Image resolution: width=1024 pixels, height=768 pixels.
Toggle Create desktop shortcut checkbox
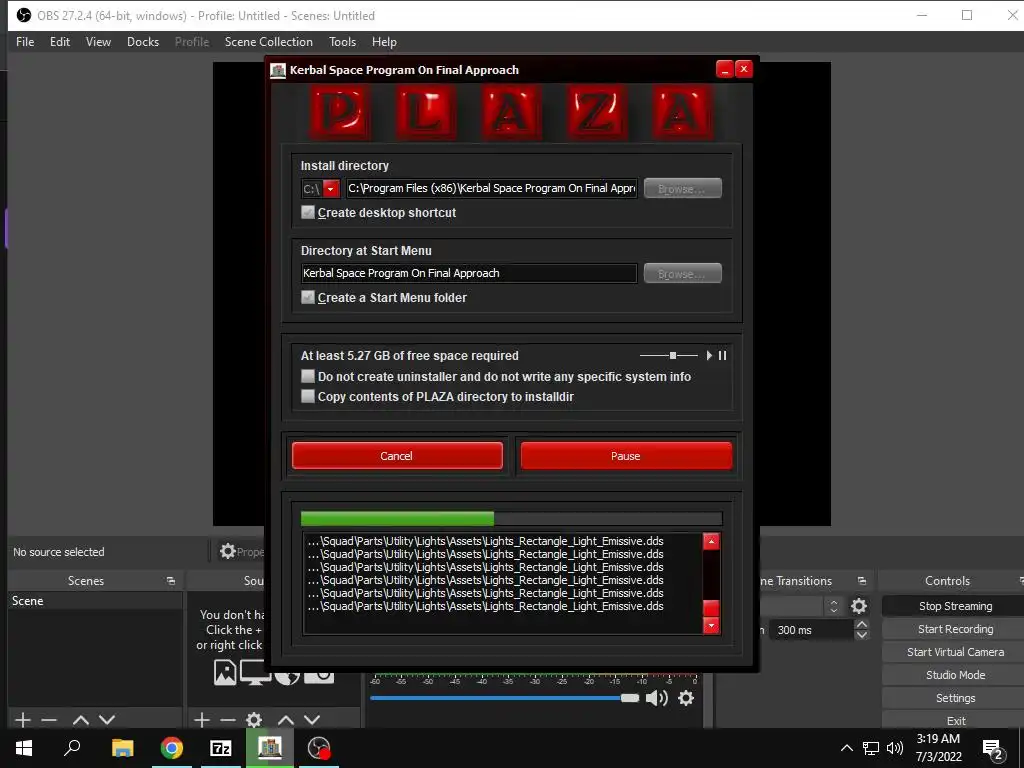(x=308, y=212)
